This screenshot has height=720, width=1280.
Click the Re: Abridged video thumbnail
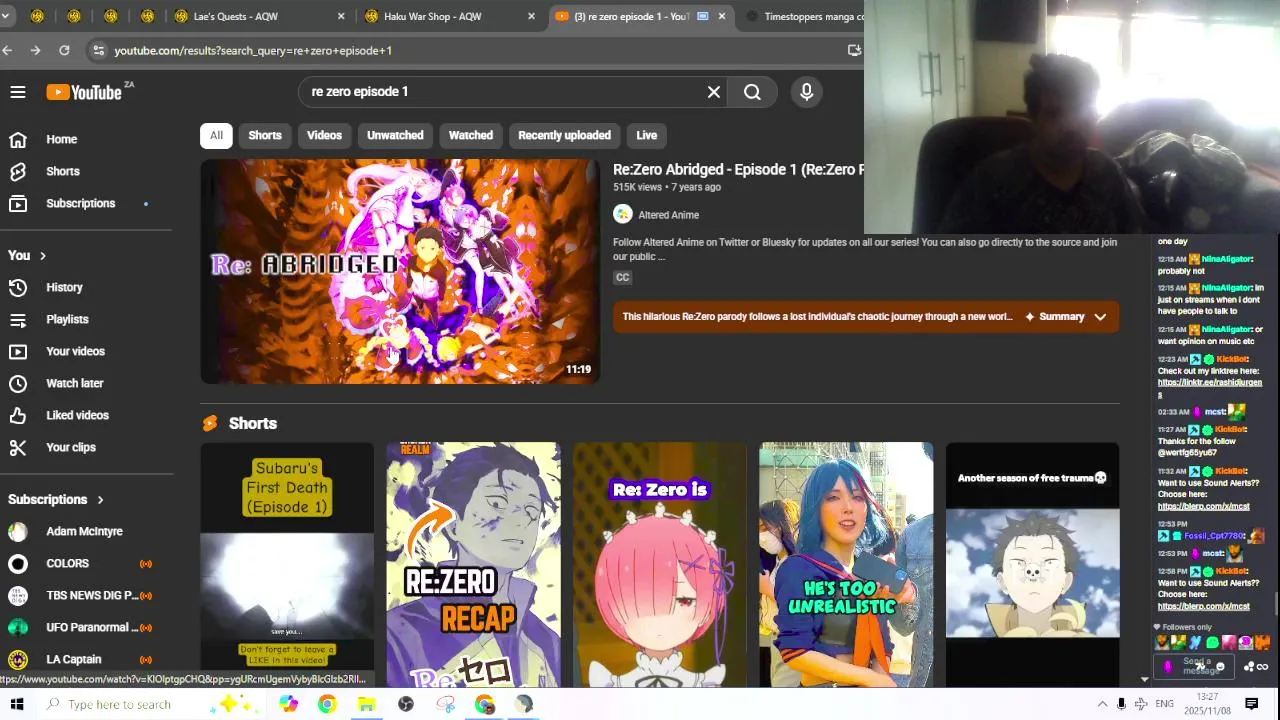coord(400,271)
